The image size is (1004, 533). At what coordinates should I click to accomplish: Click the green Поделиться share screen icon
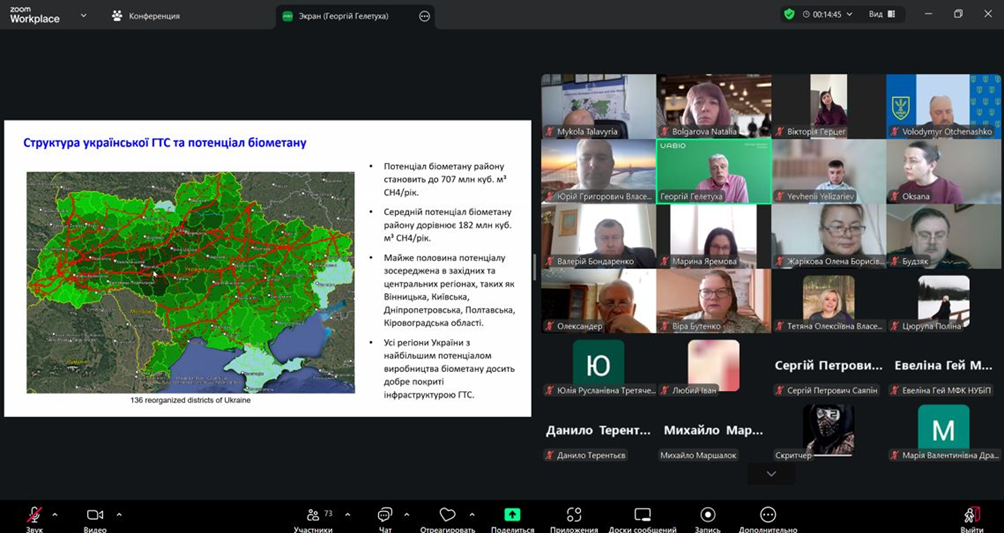(512, 514)
